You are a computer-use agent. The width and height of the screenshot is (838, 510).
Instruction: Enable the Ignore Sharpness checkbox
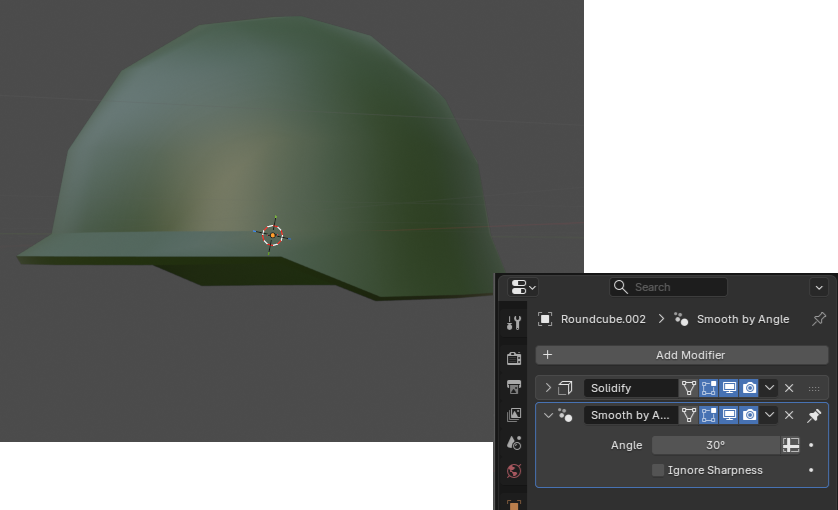click(658, 470)
